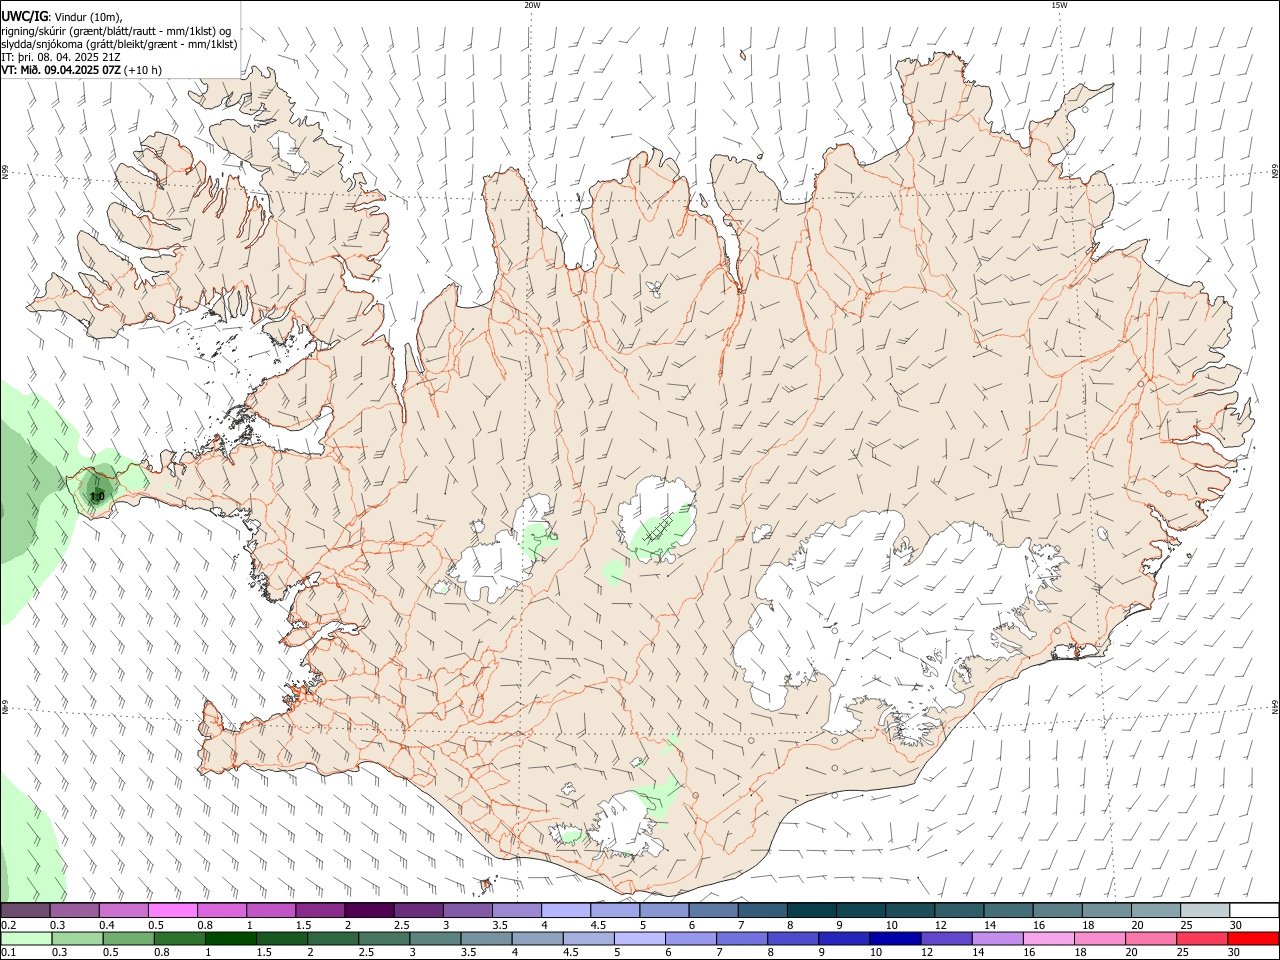The image size is (1280, 960).
Task: Click the '20W' longitude label
Action: (532, 5)
